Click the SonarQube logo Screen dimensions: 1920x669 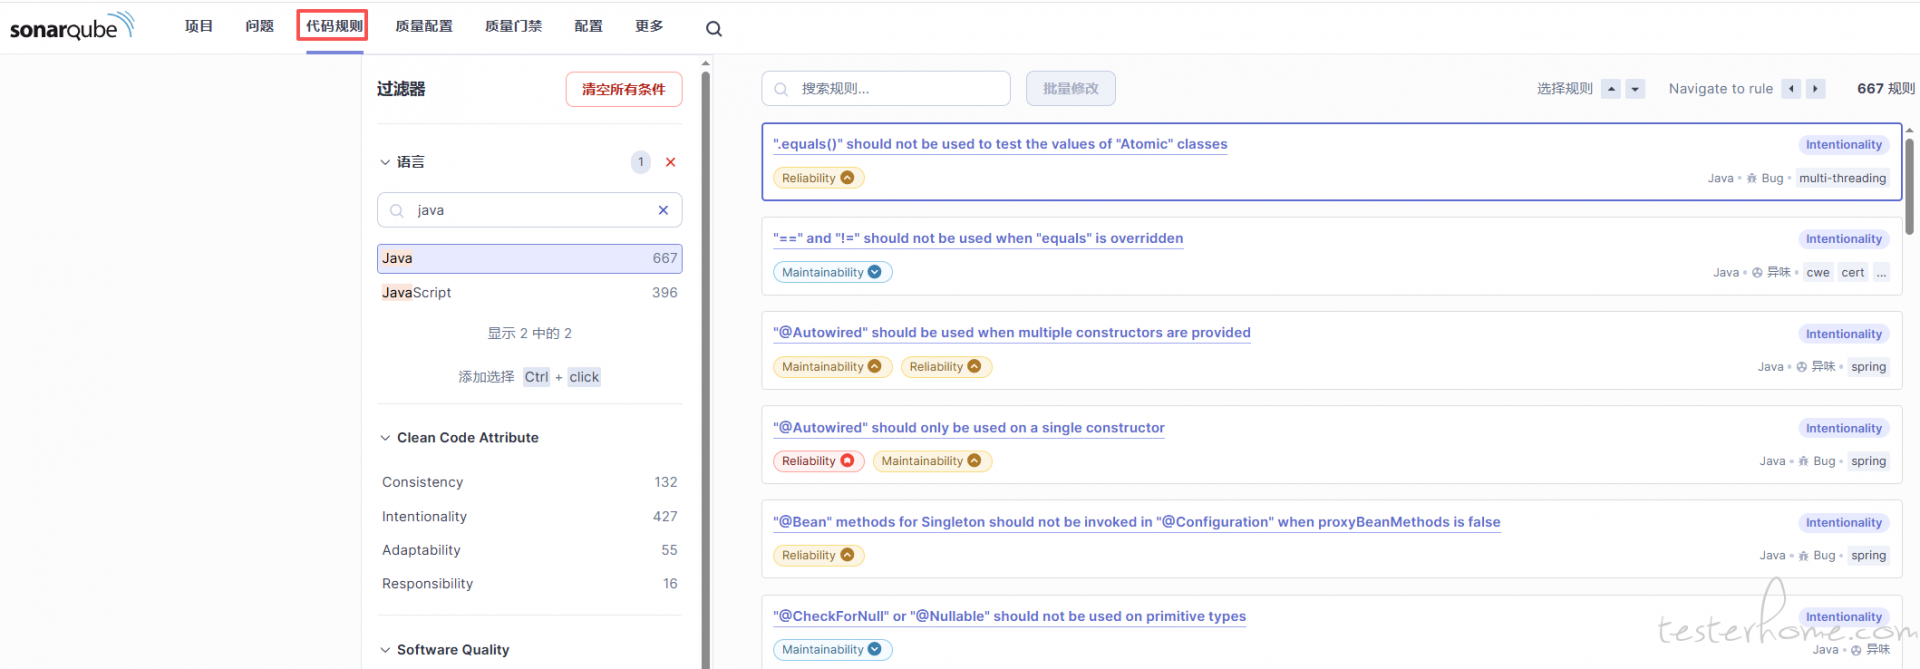pyautogui.click(x=71, y=27)
